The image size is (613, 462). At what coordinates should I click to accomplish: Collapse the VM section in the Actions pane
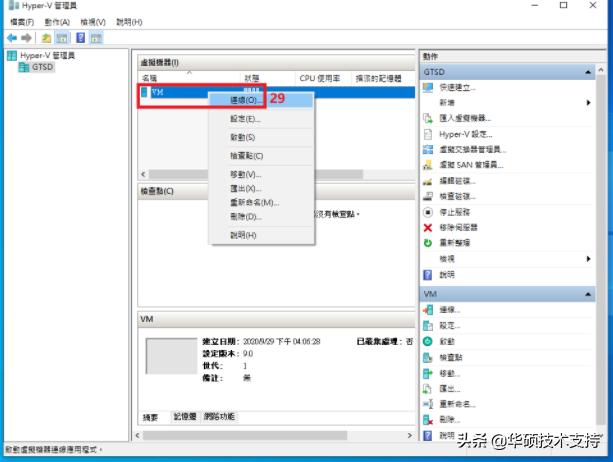point(588,294)
